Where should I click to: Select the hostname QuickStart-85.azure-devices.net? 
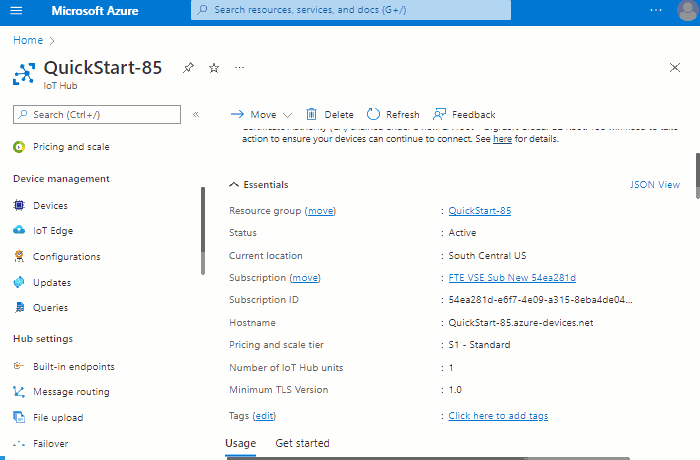click(521, 323)
